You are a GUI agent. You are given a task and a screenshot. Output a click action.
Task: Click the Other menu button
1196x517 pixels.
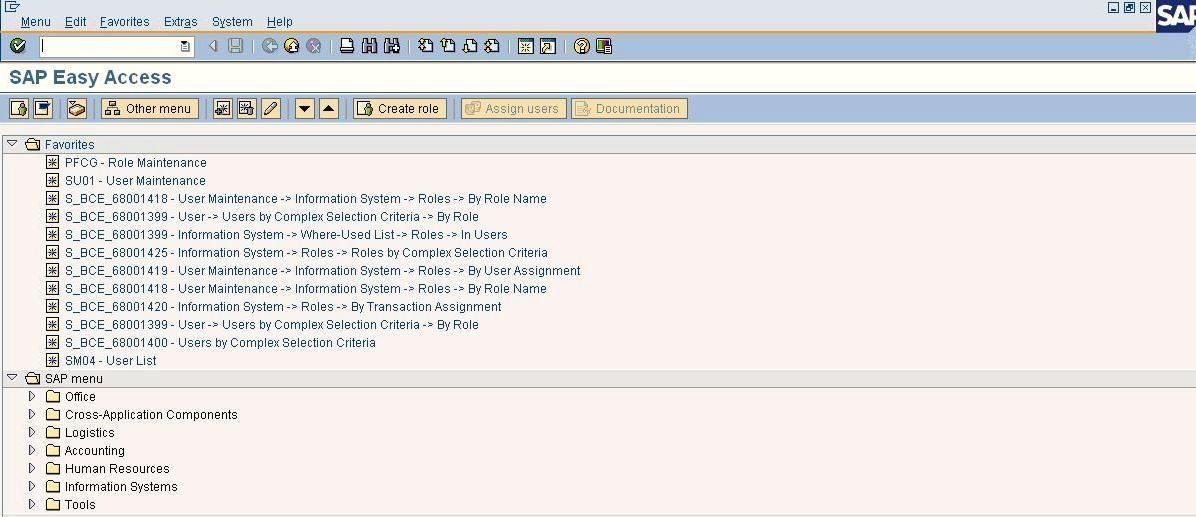pos(150,108)
